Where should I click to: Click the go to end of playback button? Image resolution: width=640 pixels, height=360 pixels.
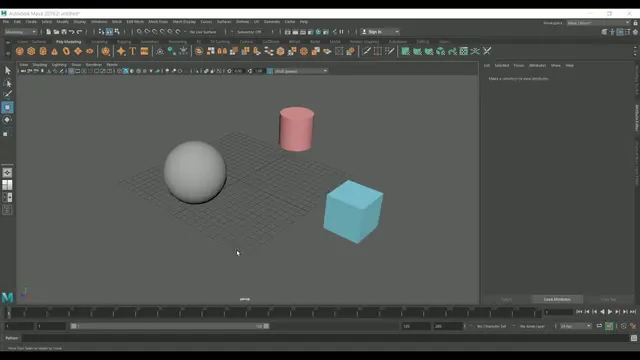pyautogui.click(x=633, y=312)
